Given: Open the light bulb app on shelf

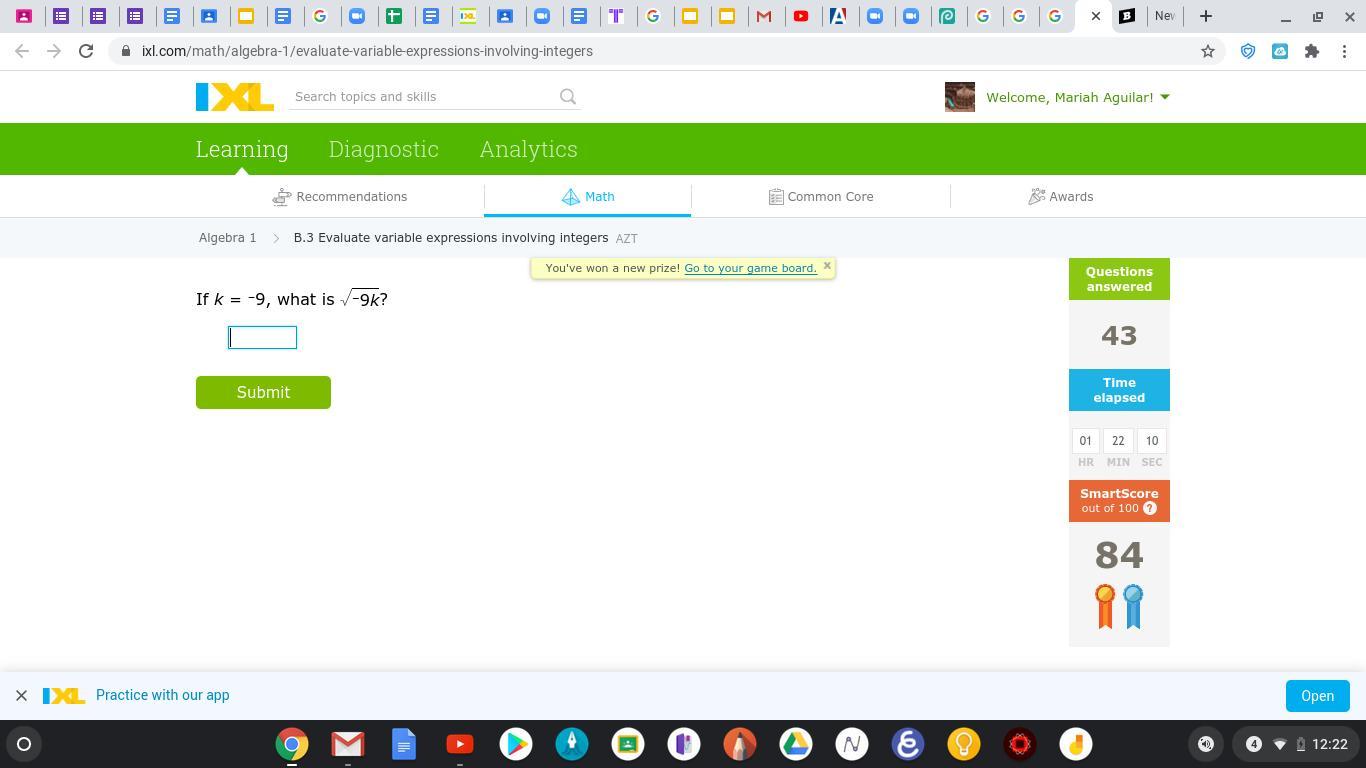Looking at the screenshot, I should point(964,744).
